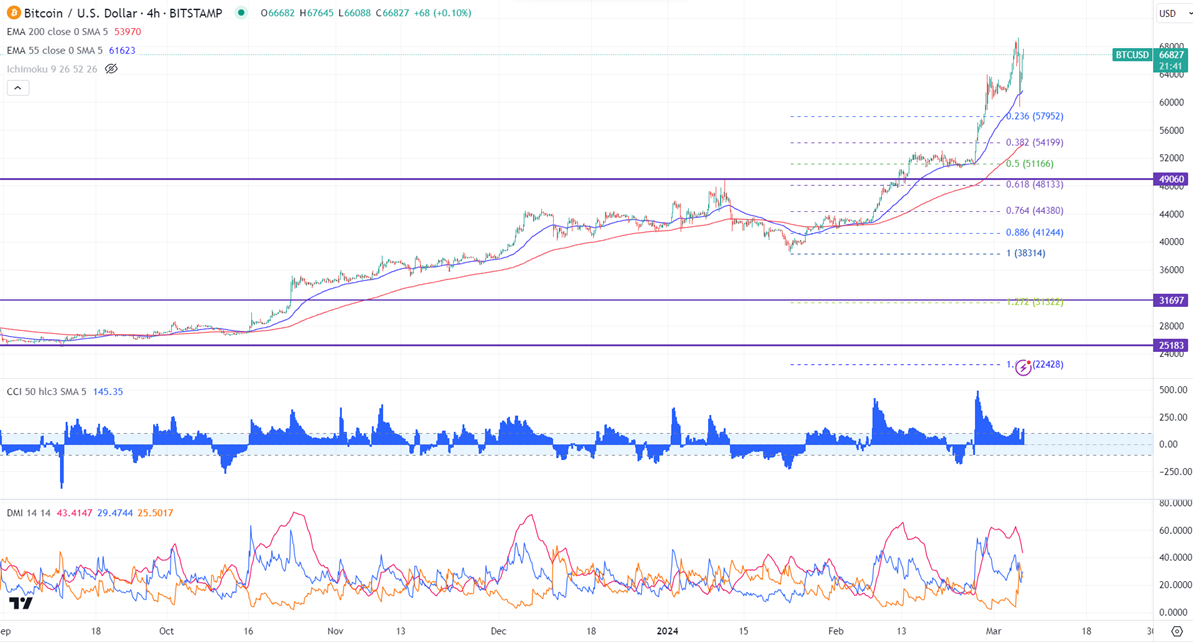This screenshot has width=1193, height=642.
Task: Click the 31697 horizontal line price label
Action: tap(1171, 300)
